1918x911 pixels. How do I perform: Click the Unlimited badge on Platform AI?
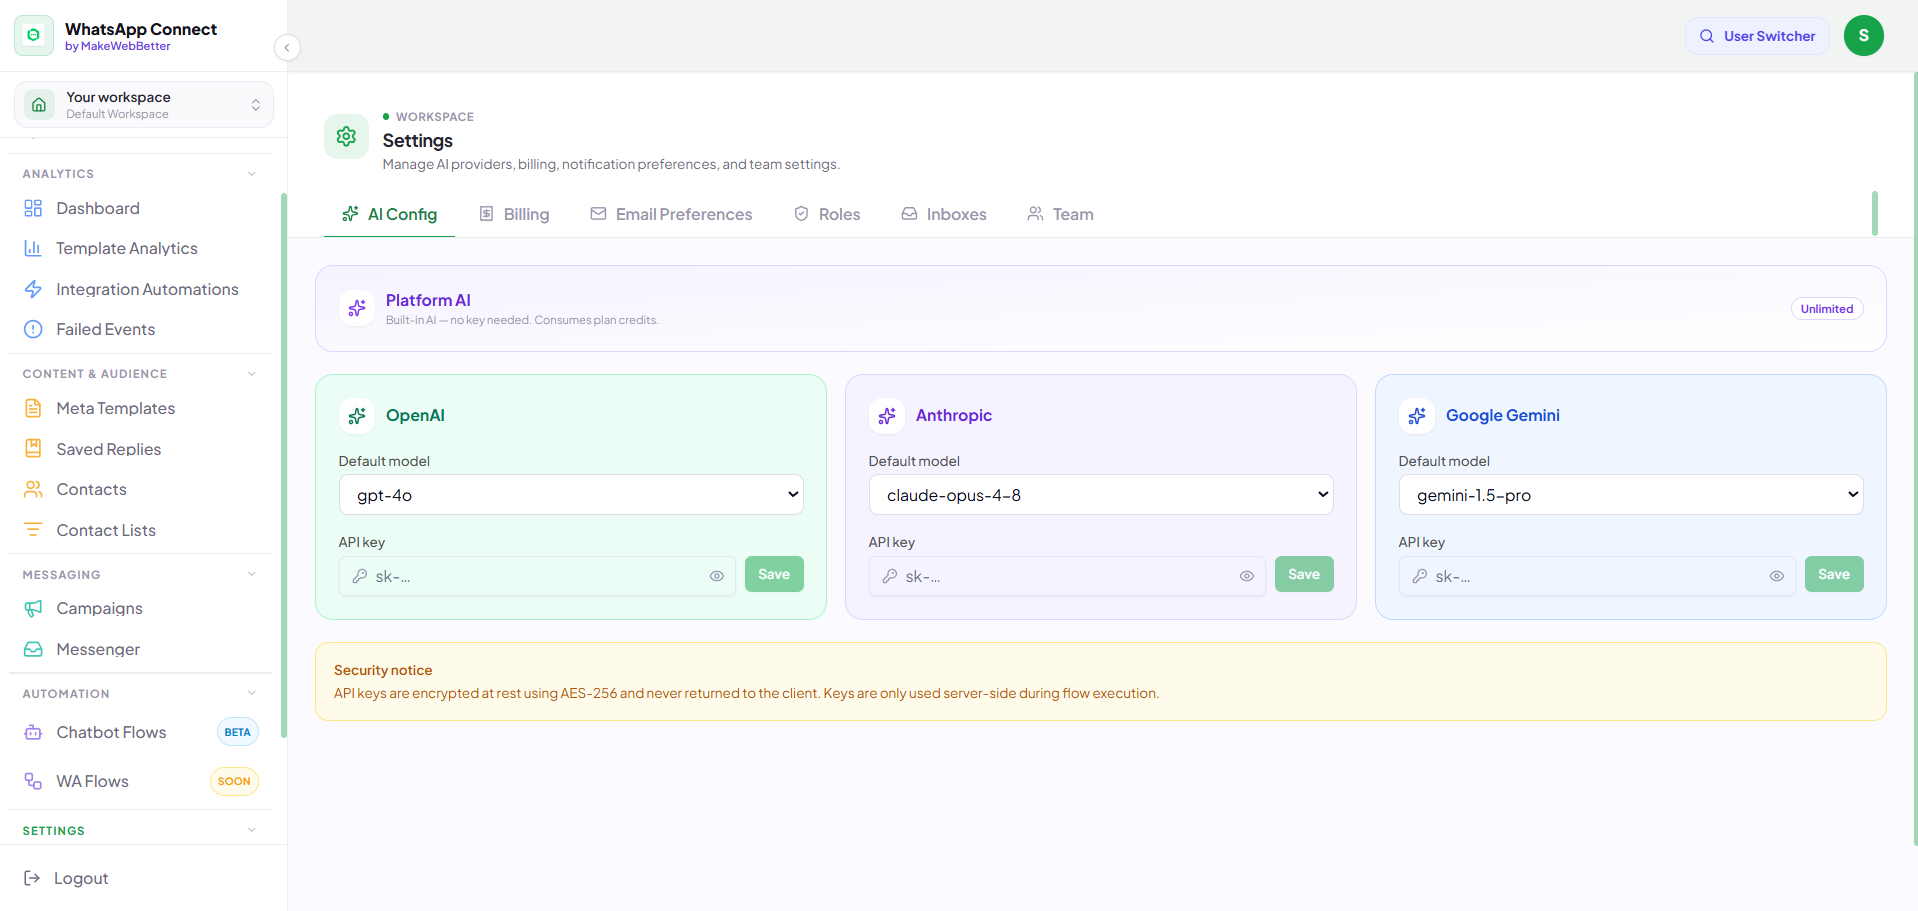[1827, 309]
